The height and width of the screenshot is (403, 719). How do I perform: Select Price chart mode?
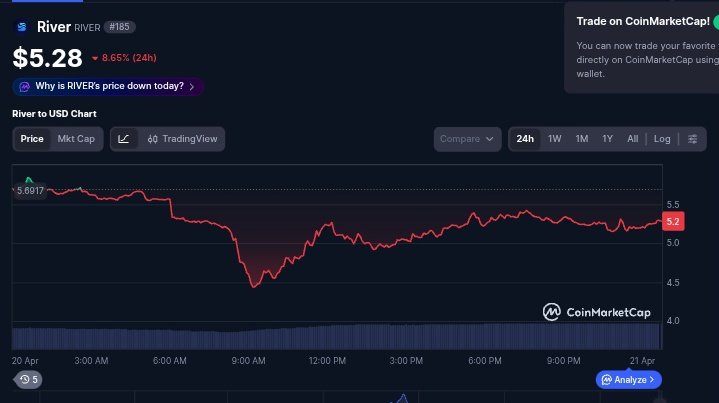pyautogui.click(x=32, y=139)
